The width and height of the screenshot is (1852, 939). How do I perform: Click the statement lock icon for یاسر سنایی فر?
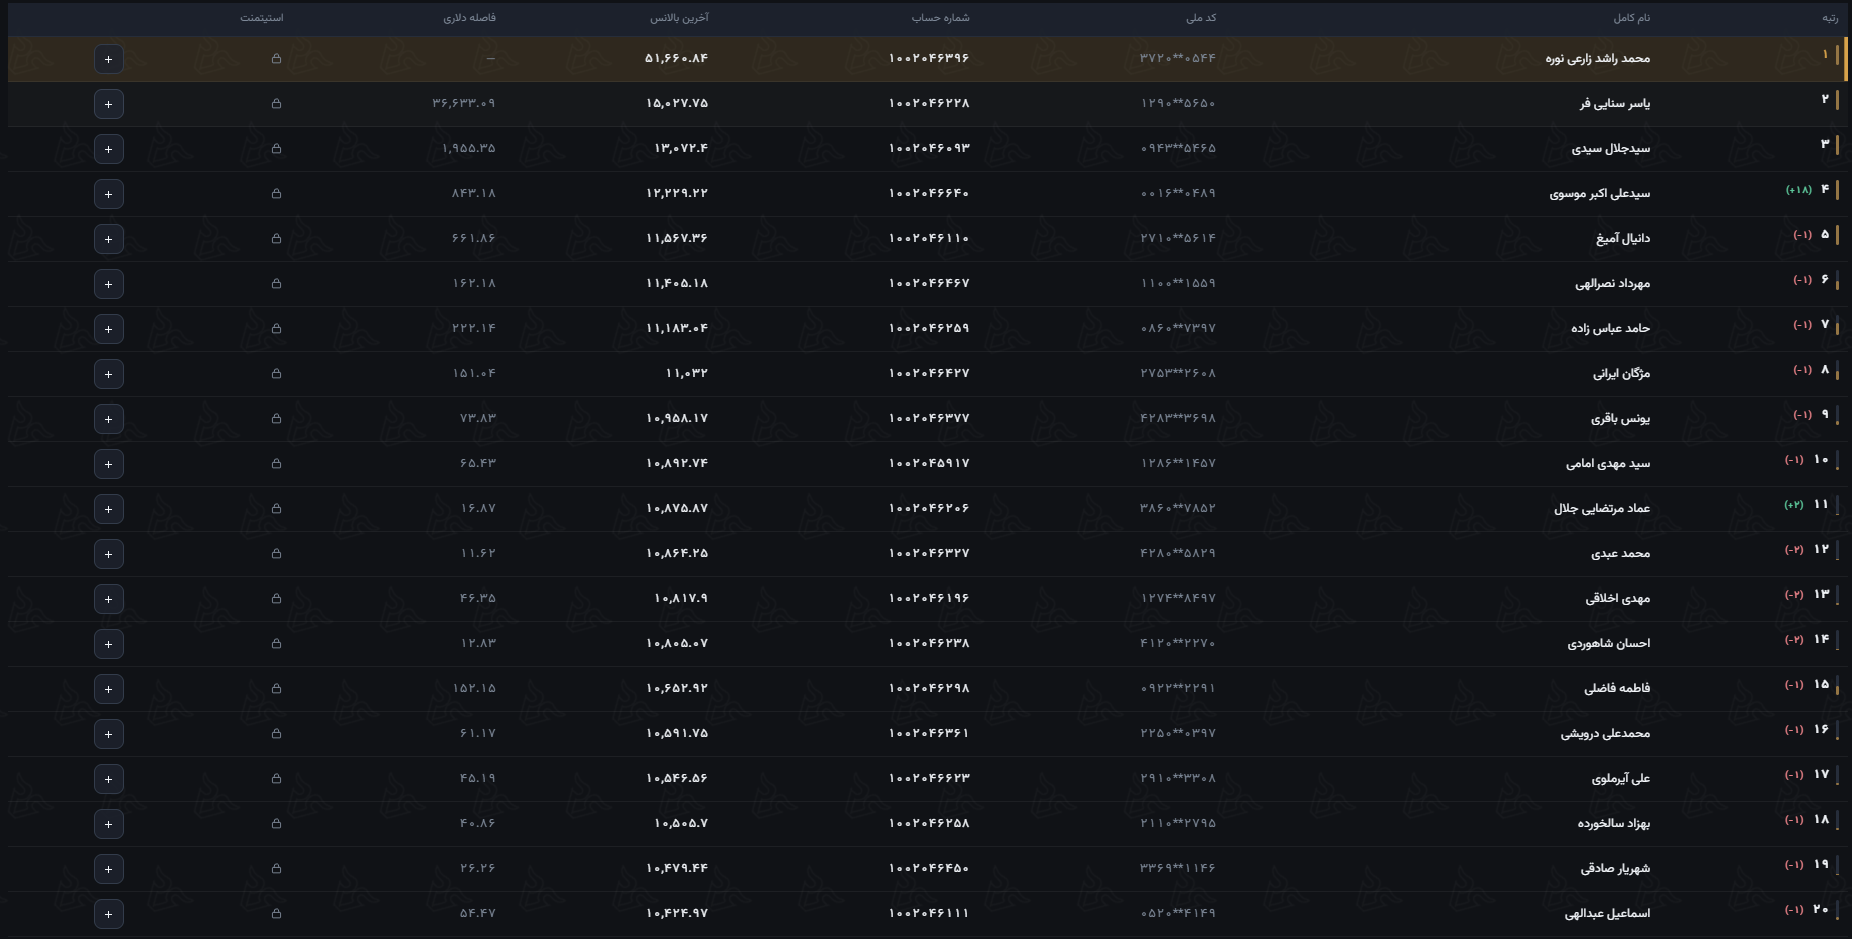pyautogui.click(x=276, y=104)
